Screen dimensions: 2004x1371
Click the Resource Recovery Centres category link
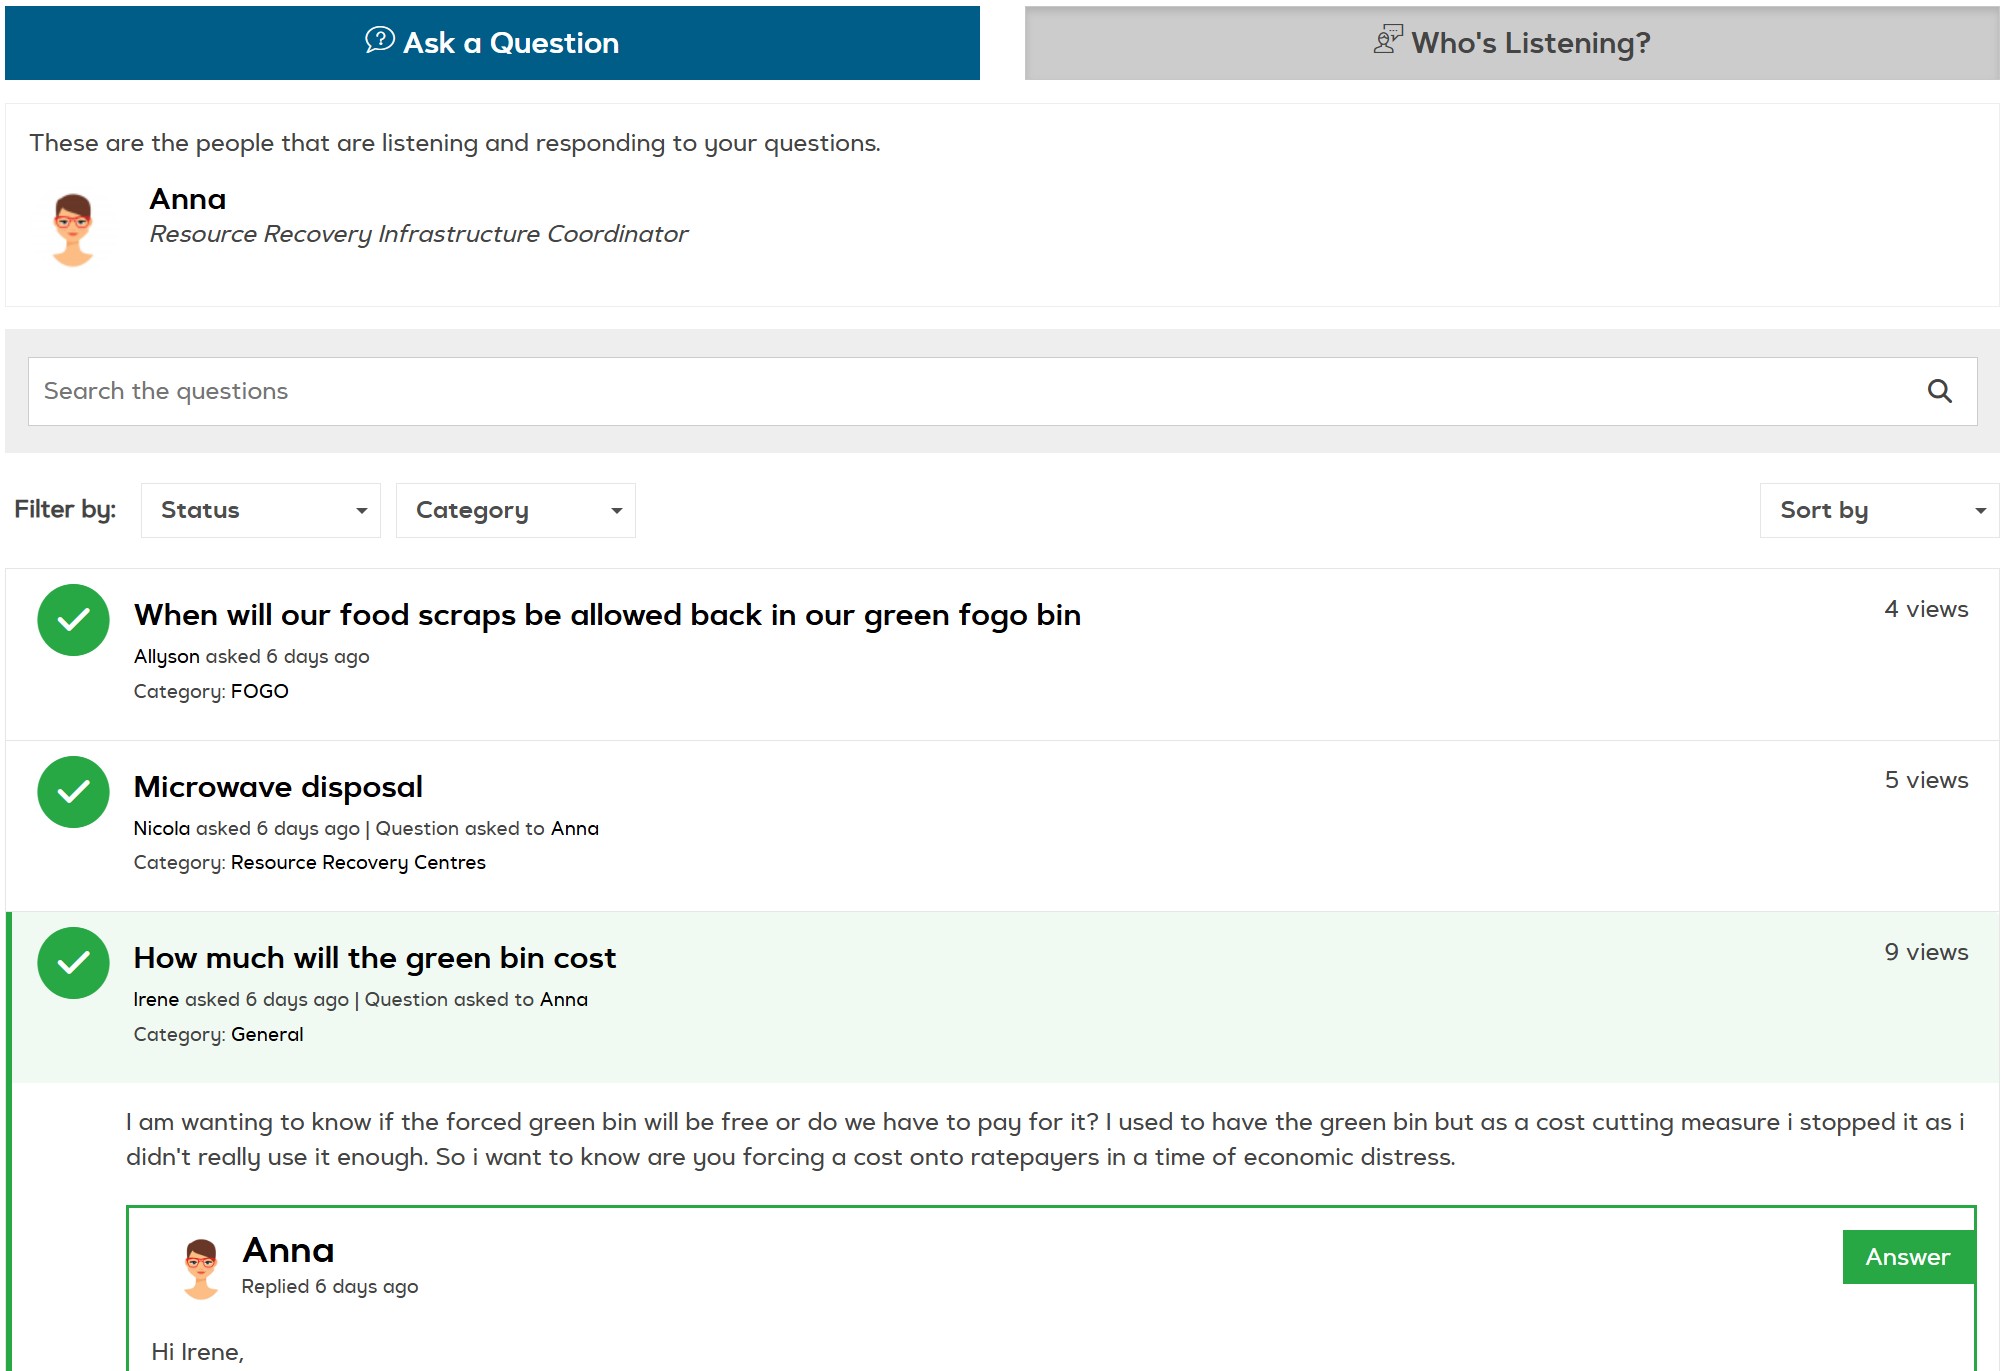tap(358, 863)
